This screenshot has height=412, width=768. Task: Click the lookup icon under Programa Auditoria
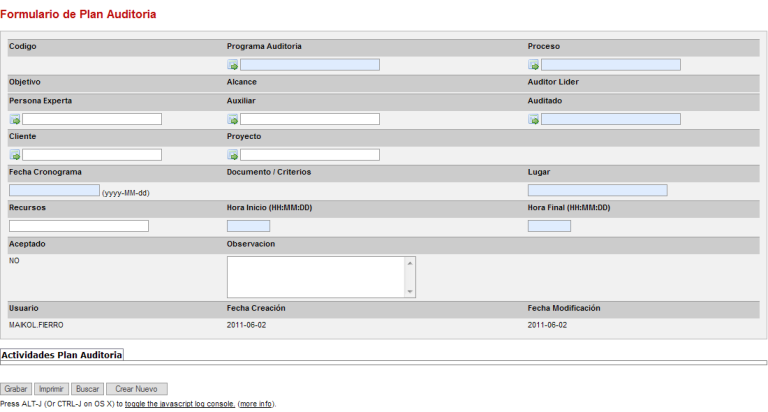coord(233,65)
